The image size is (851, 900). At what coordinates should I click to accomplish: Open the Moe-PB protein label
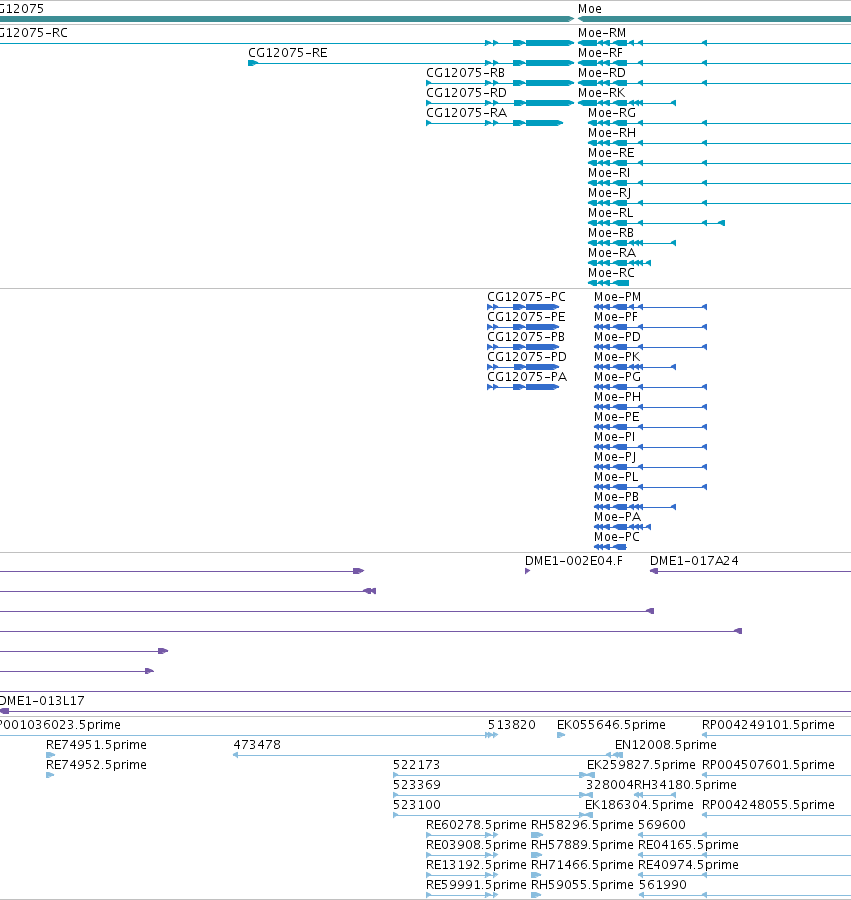point(616,498)
